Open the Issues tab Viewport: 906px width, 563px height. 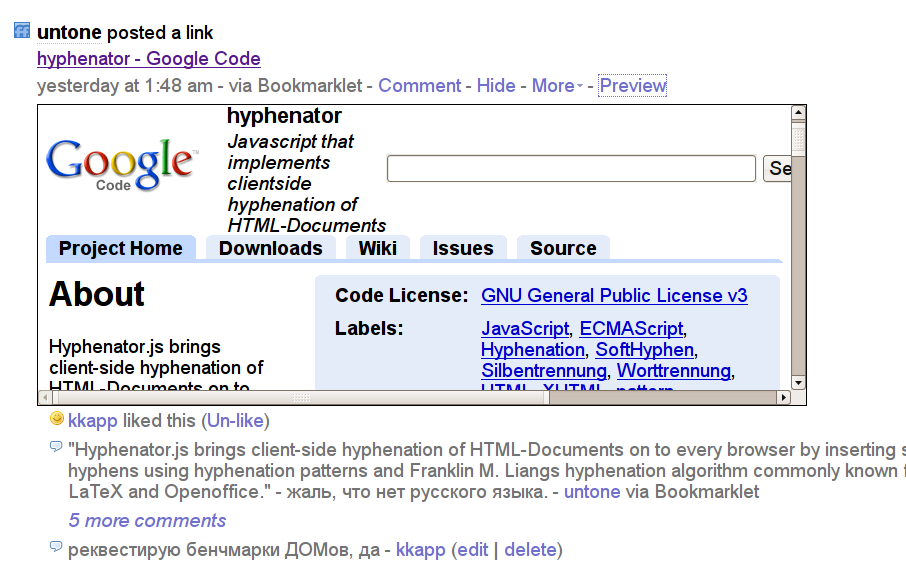click(463, 249)
